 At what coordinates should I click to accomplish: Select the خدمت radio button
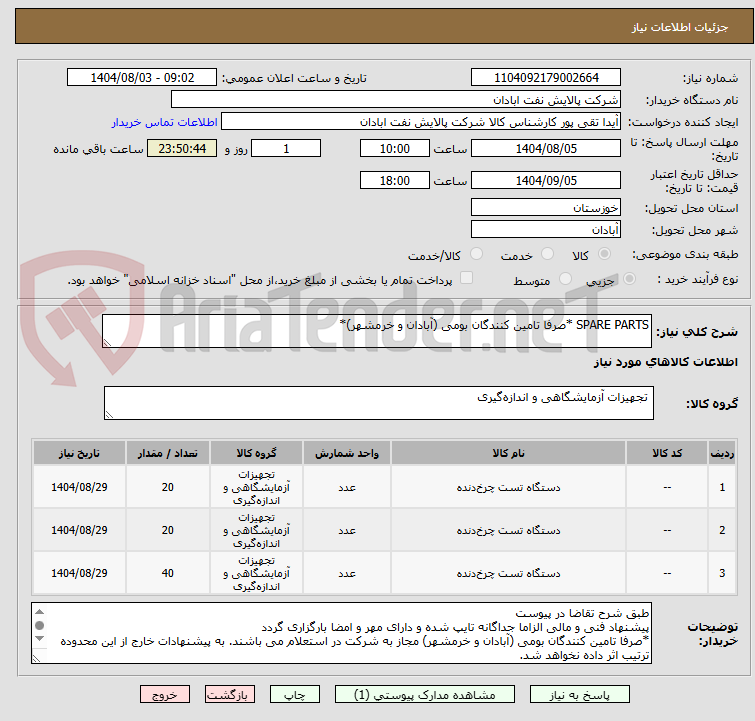(x=547, y=254)
